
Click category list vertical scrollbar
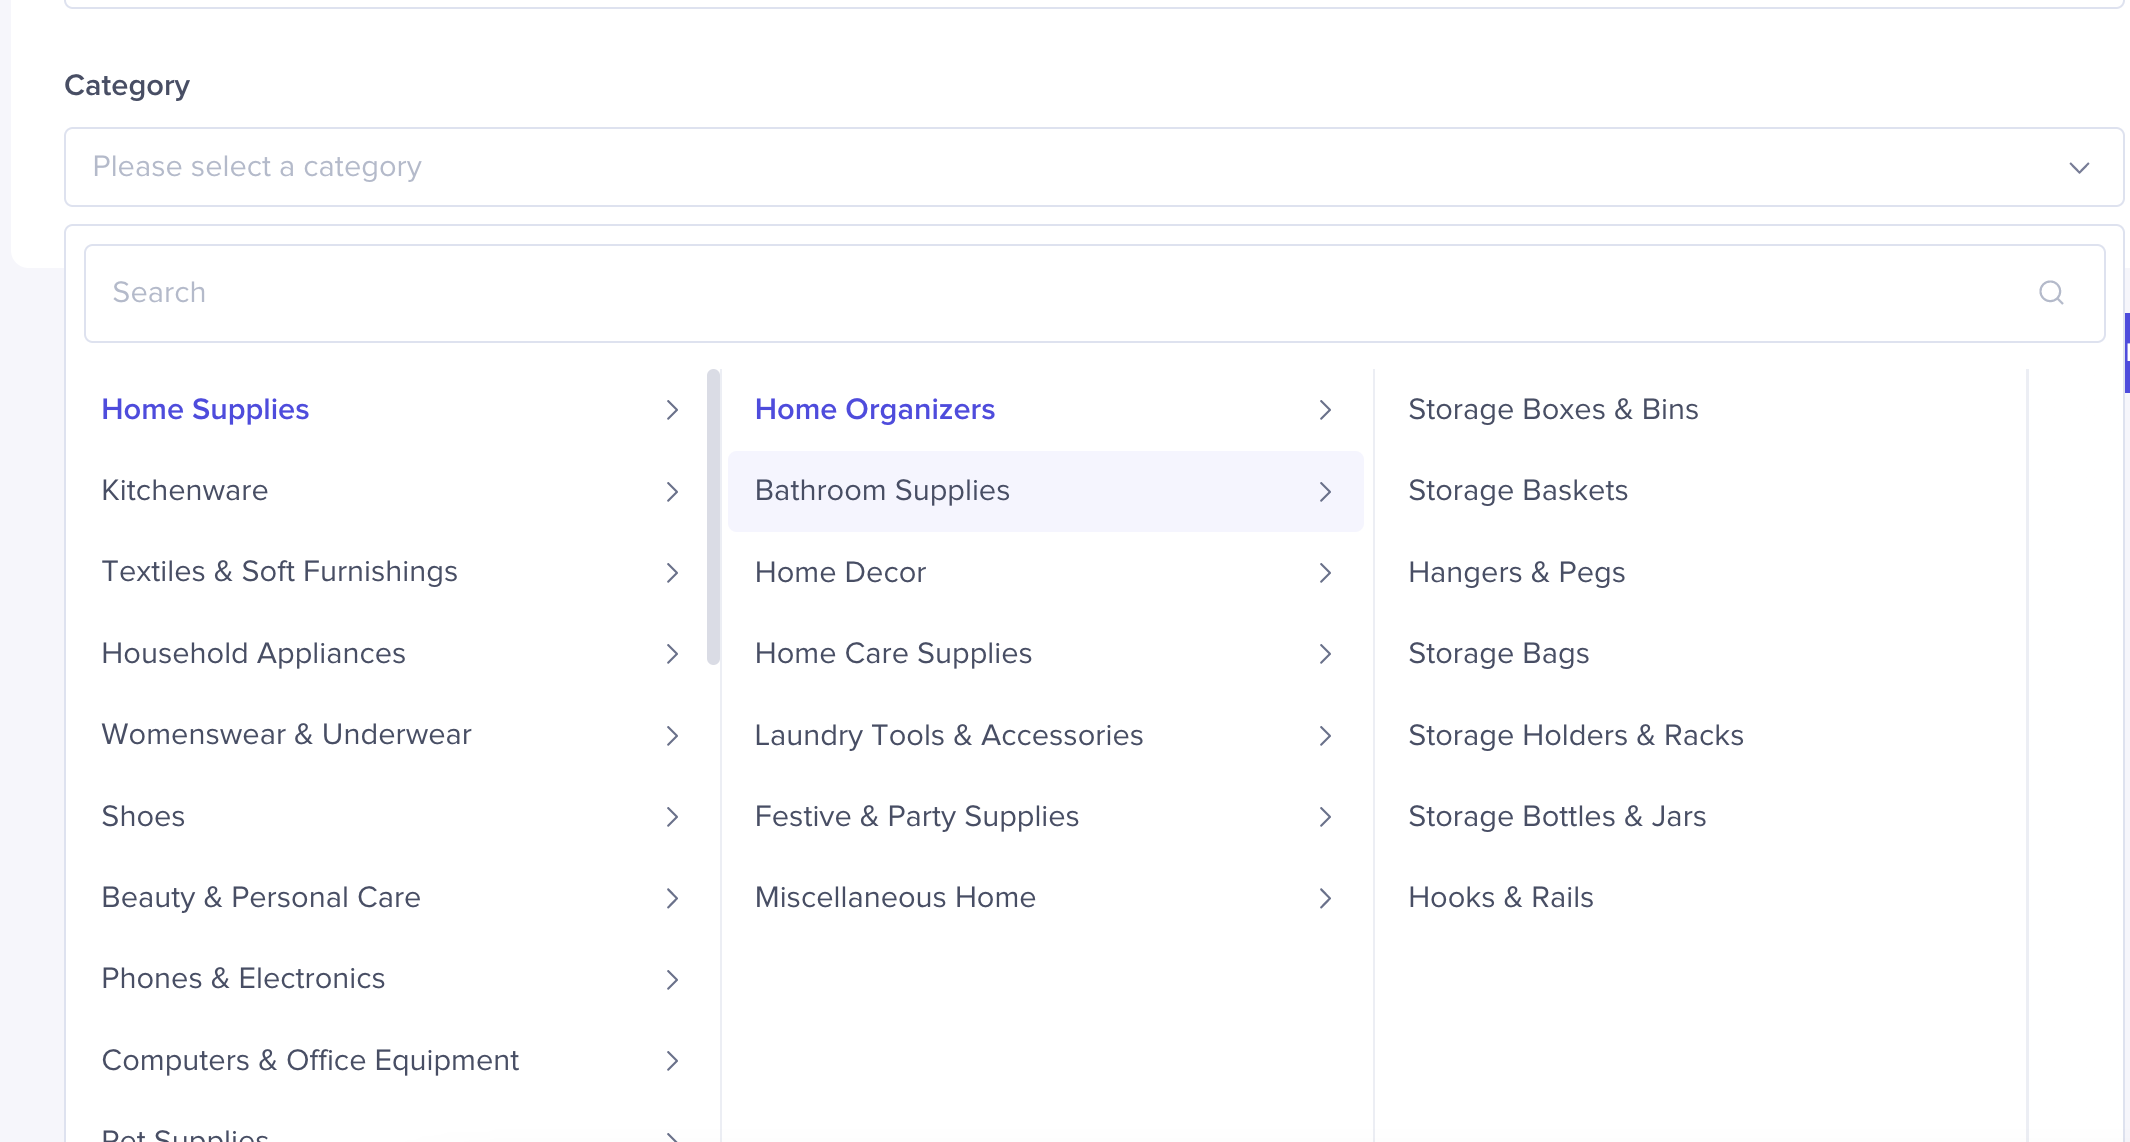713,517
